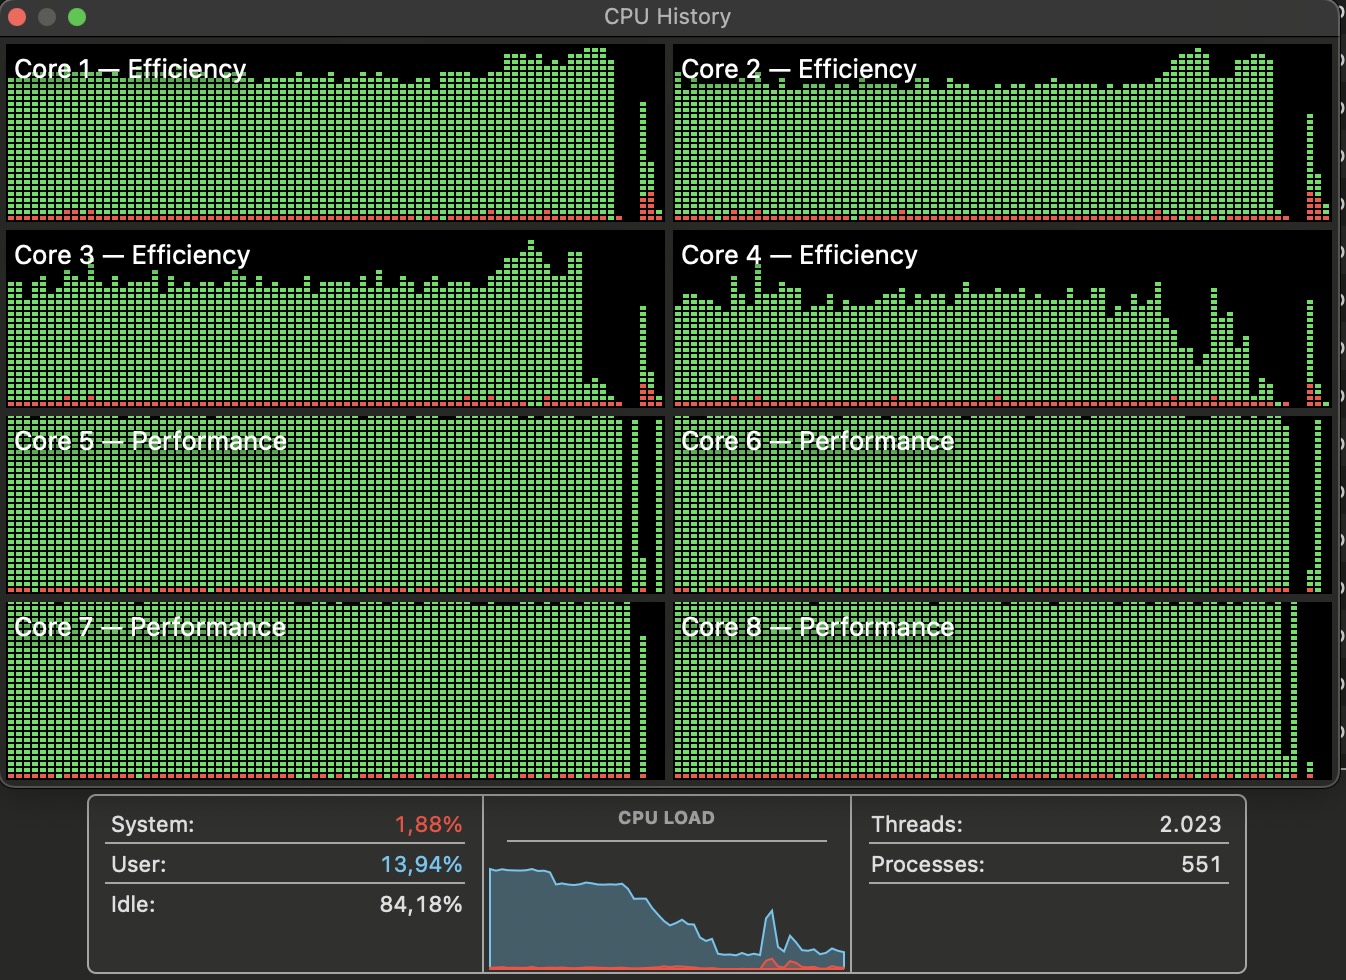Click the Idle percentage value 84,18%

coord(421,905)
